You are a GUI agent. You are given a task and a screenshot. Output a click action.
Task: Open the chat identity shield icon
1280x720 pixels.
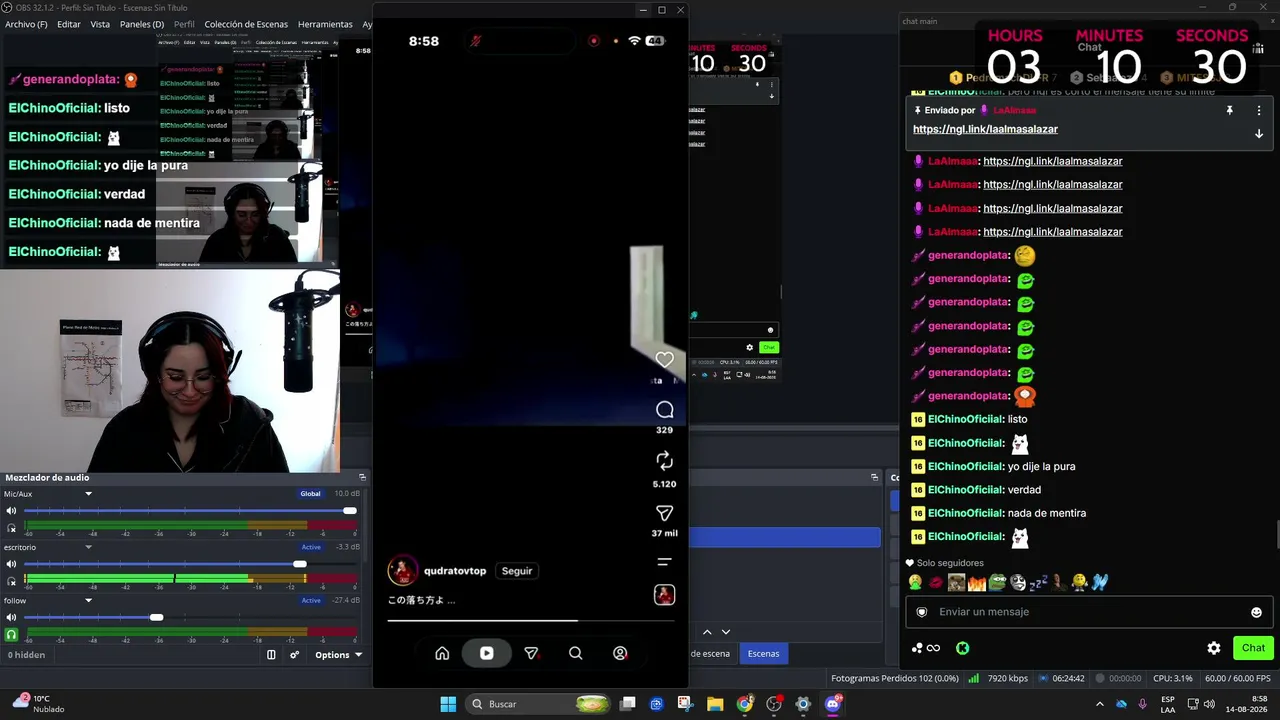(922, 612)
